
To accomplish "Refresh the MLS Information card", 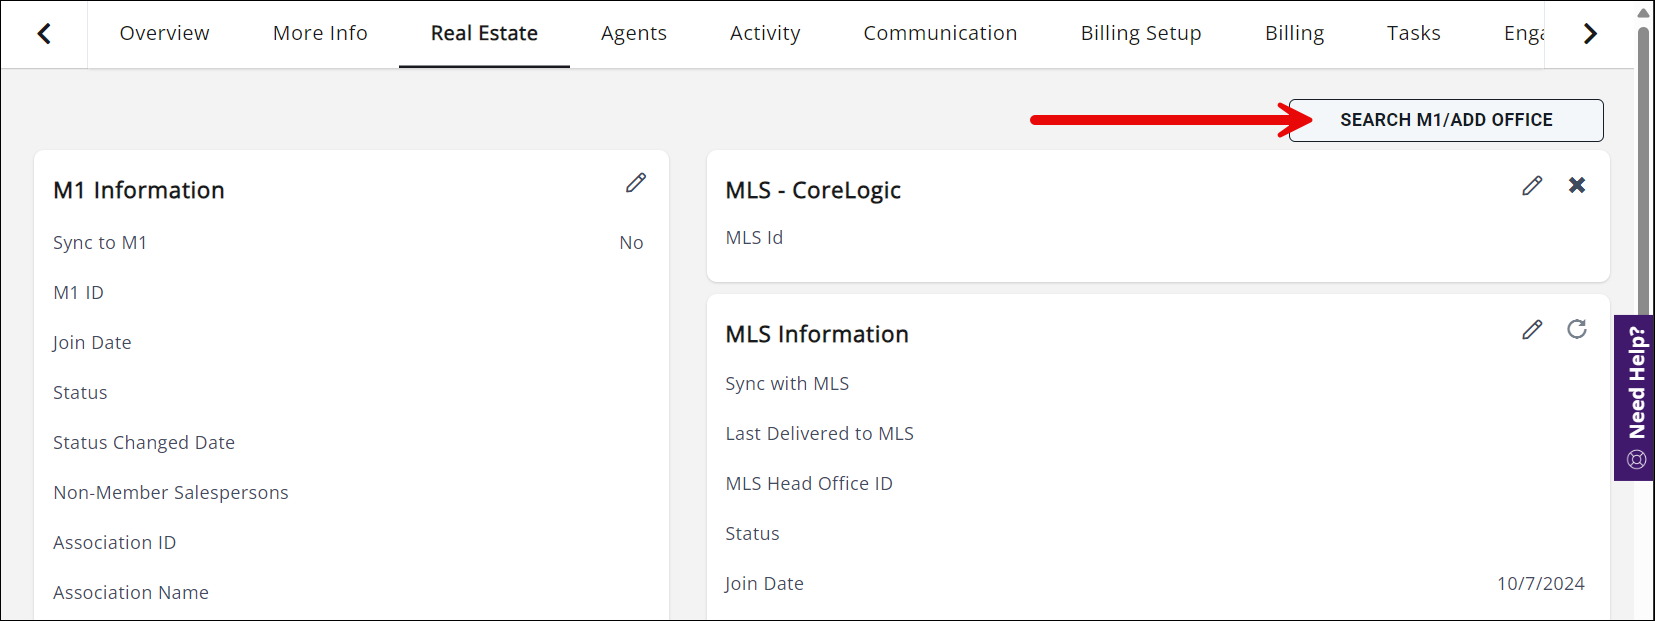I will [x=1577, y=330].
